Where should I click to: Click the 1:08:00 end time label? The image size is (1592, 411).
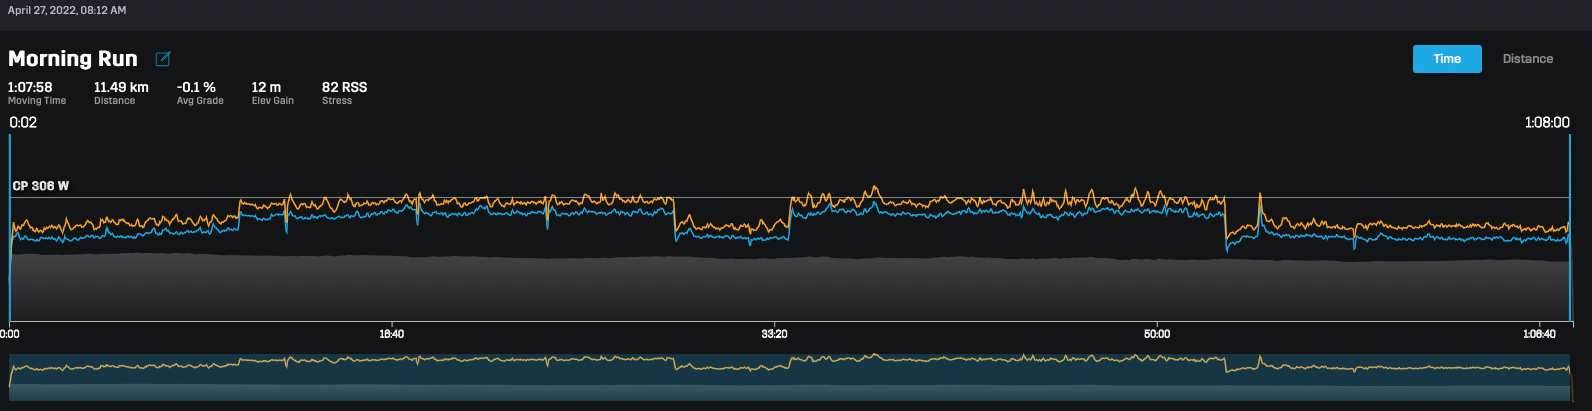tap(1546, 123)
